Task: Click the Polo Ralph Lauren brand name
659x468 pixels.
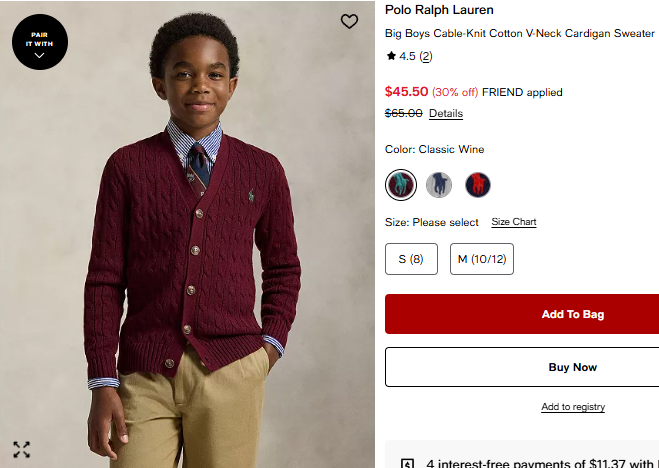Action: (439, 10)
